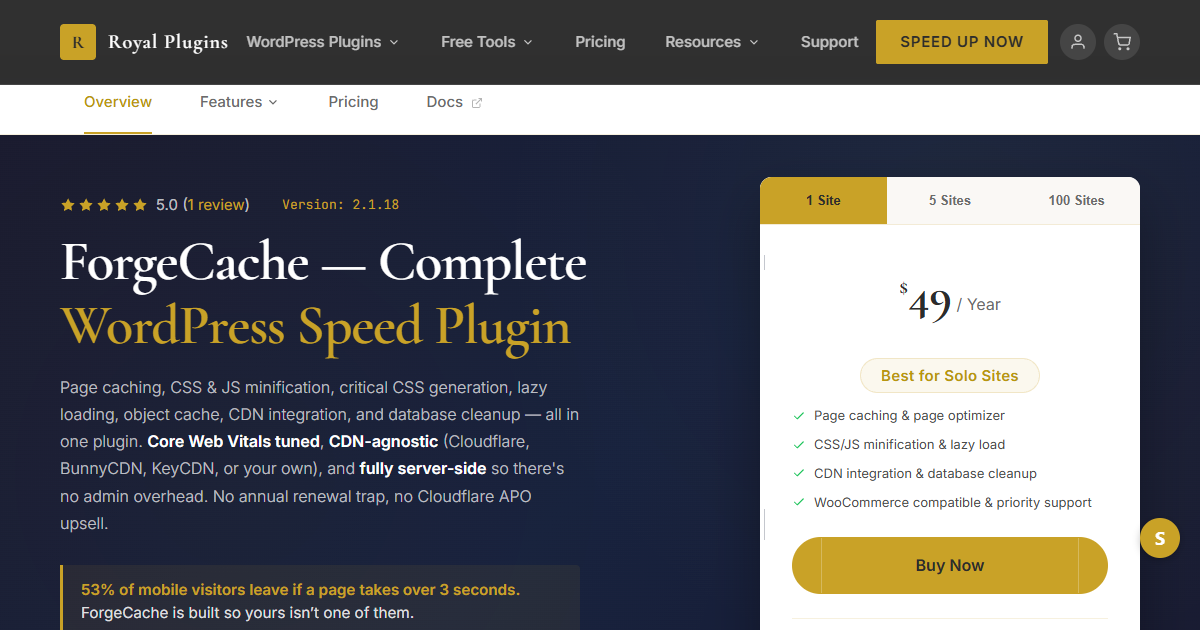This screenshot has width=1200, height=630.
Task: Click the Royal Plugins R logo icon
Action: 78,42
